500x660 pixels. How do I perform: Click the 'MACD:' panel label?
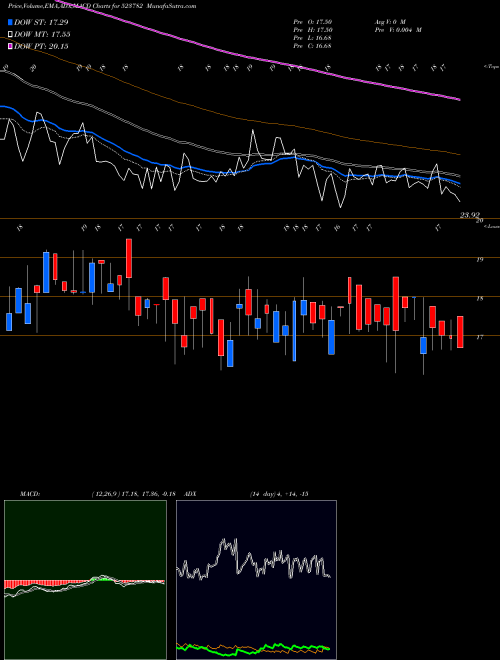[29, 494]
